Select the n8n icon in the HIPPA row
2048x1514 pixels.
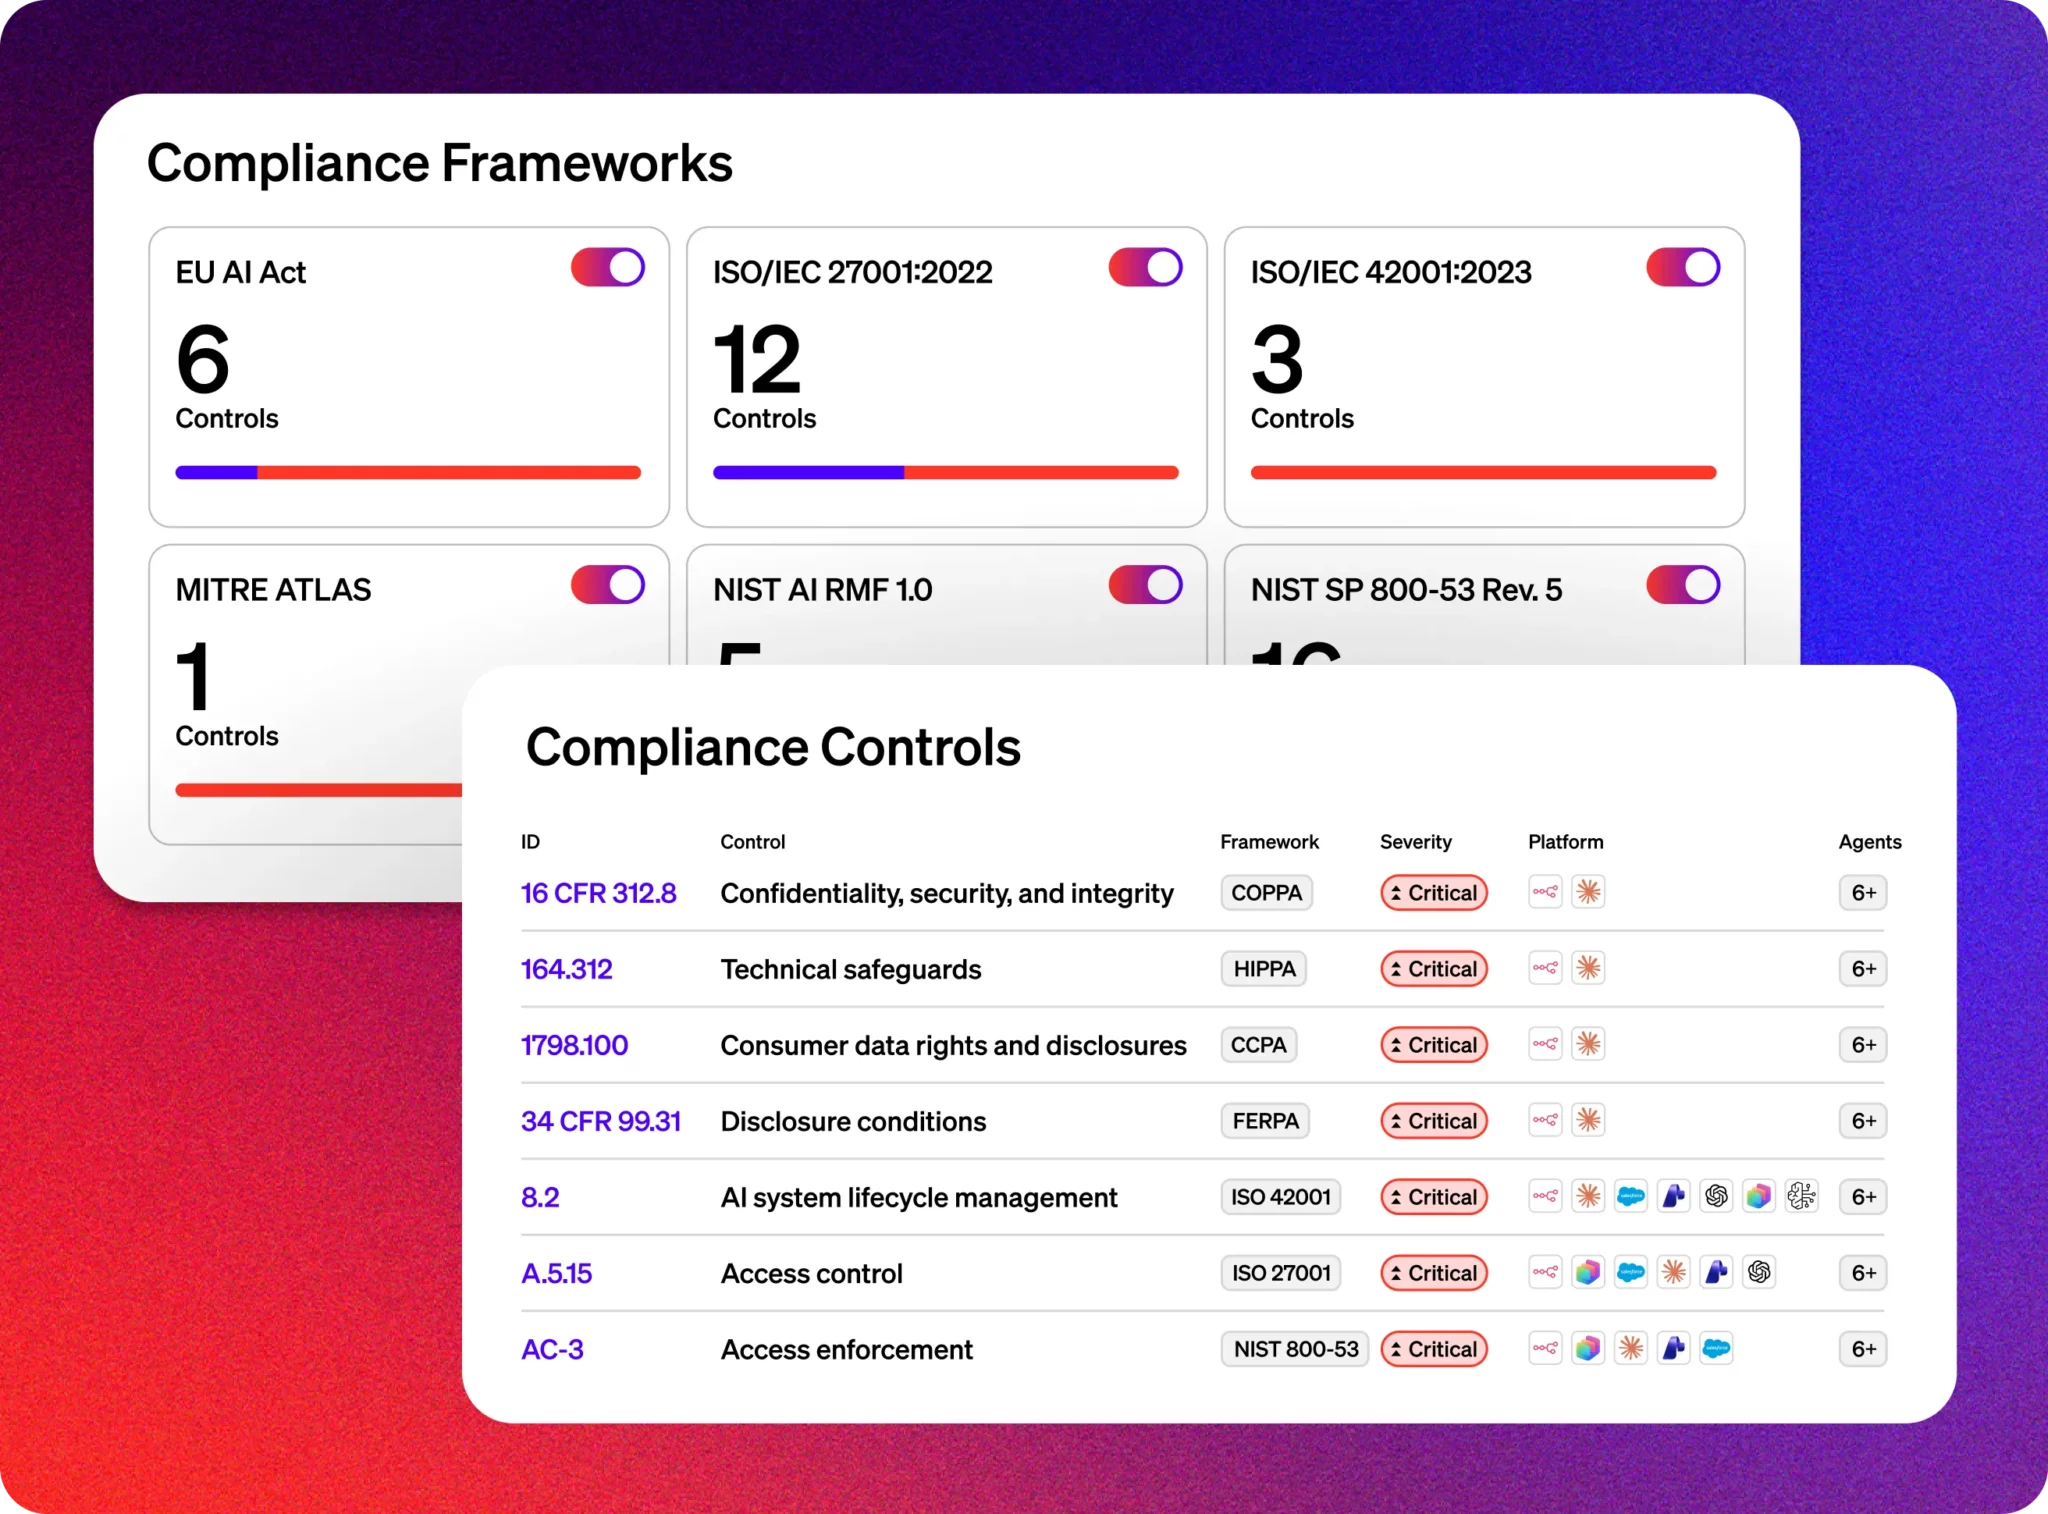click(1545, 968)
